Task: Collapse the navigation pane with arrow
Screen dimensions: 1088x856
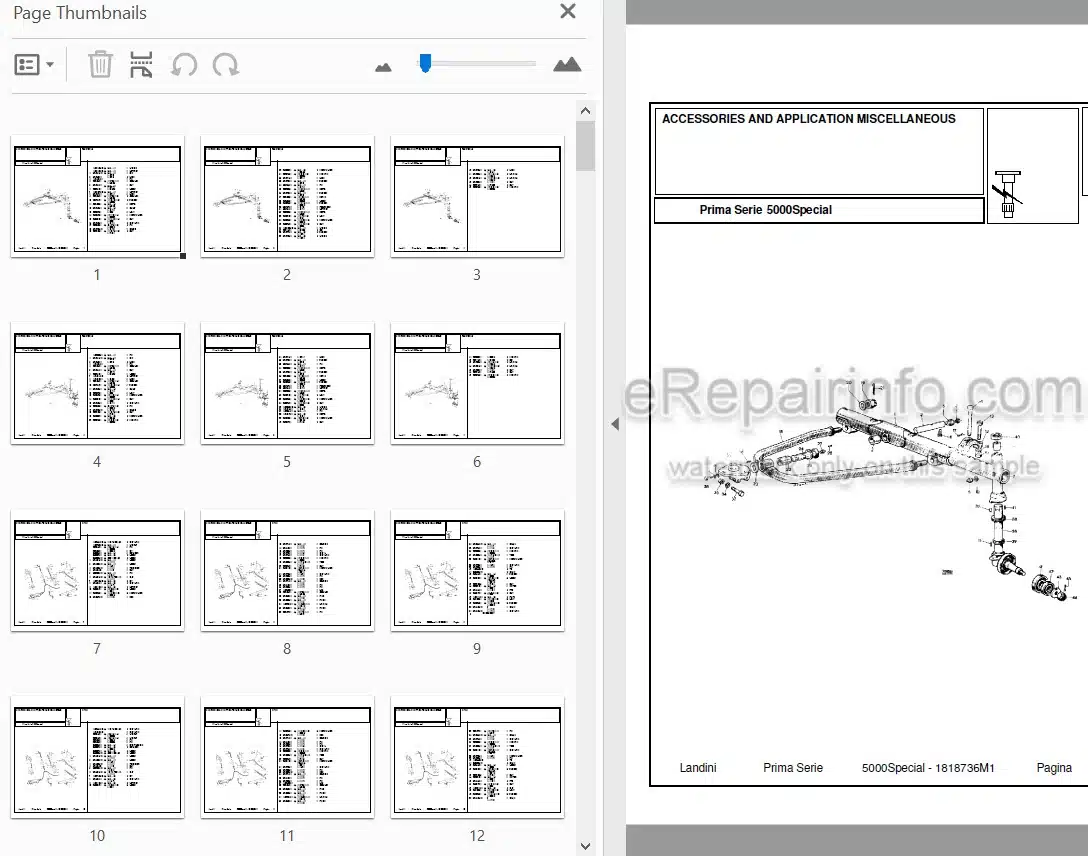Action: click(615, 424)
